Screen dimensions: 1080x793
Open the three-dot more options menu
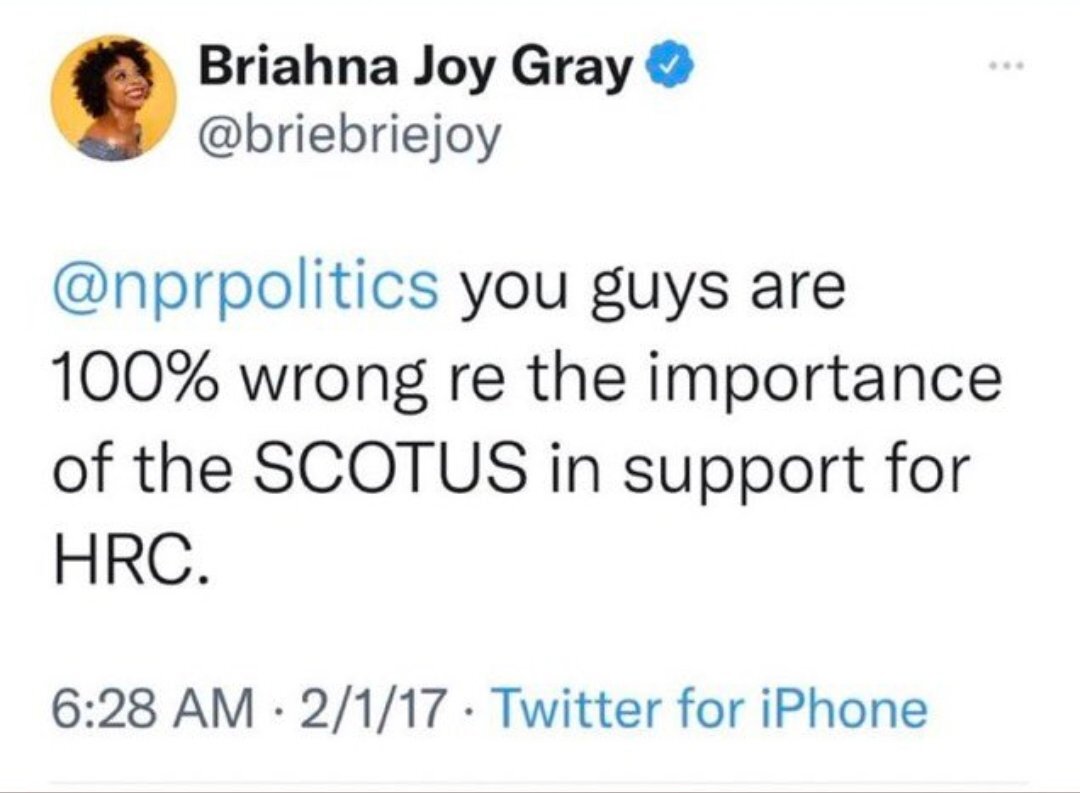click(x=1006, y=65)
